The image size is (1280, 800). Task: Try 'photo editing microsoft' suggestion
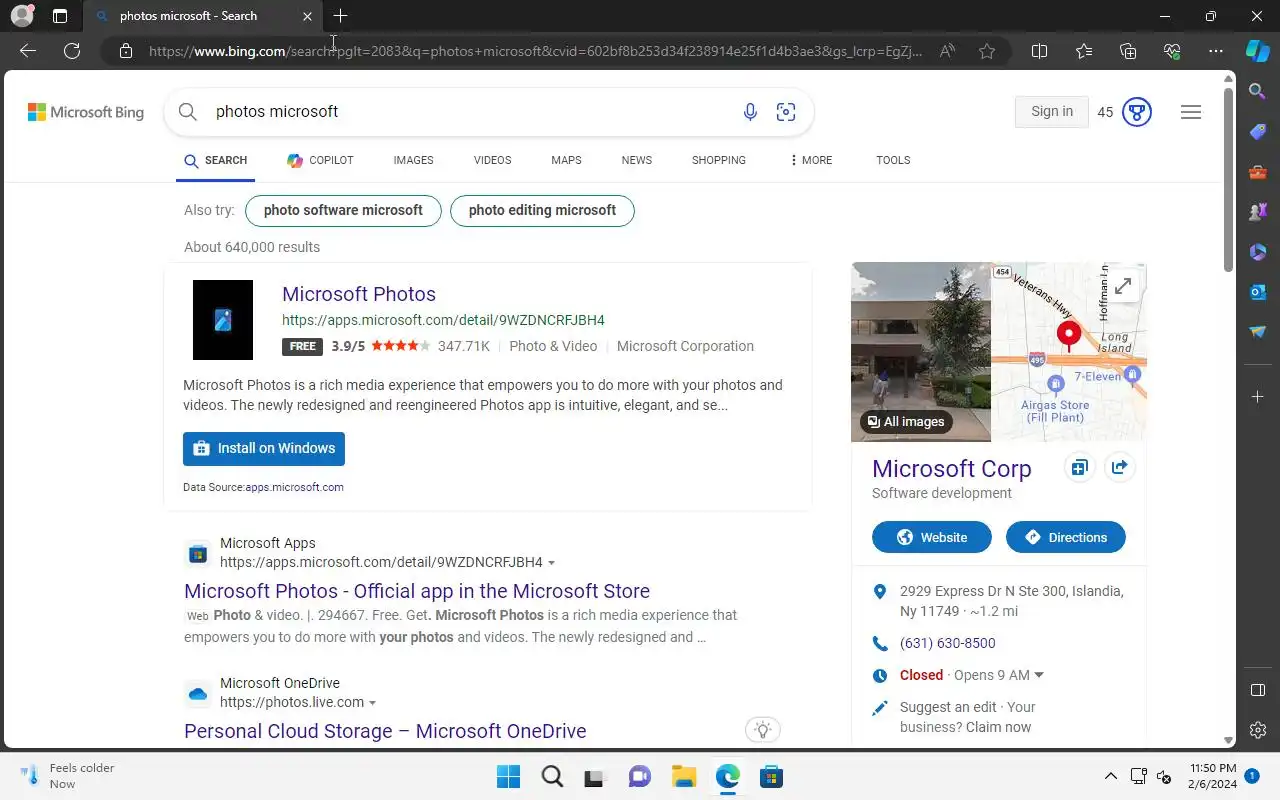pyautogui.click(x=542, y=211)
